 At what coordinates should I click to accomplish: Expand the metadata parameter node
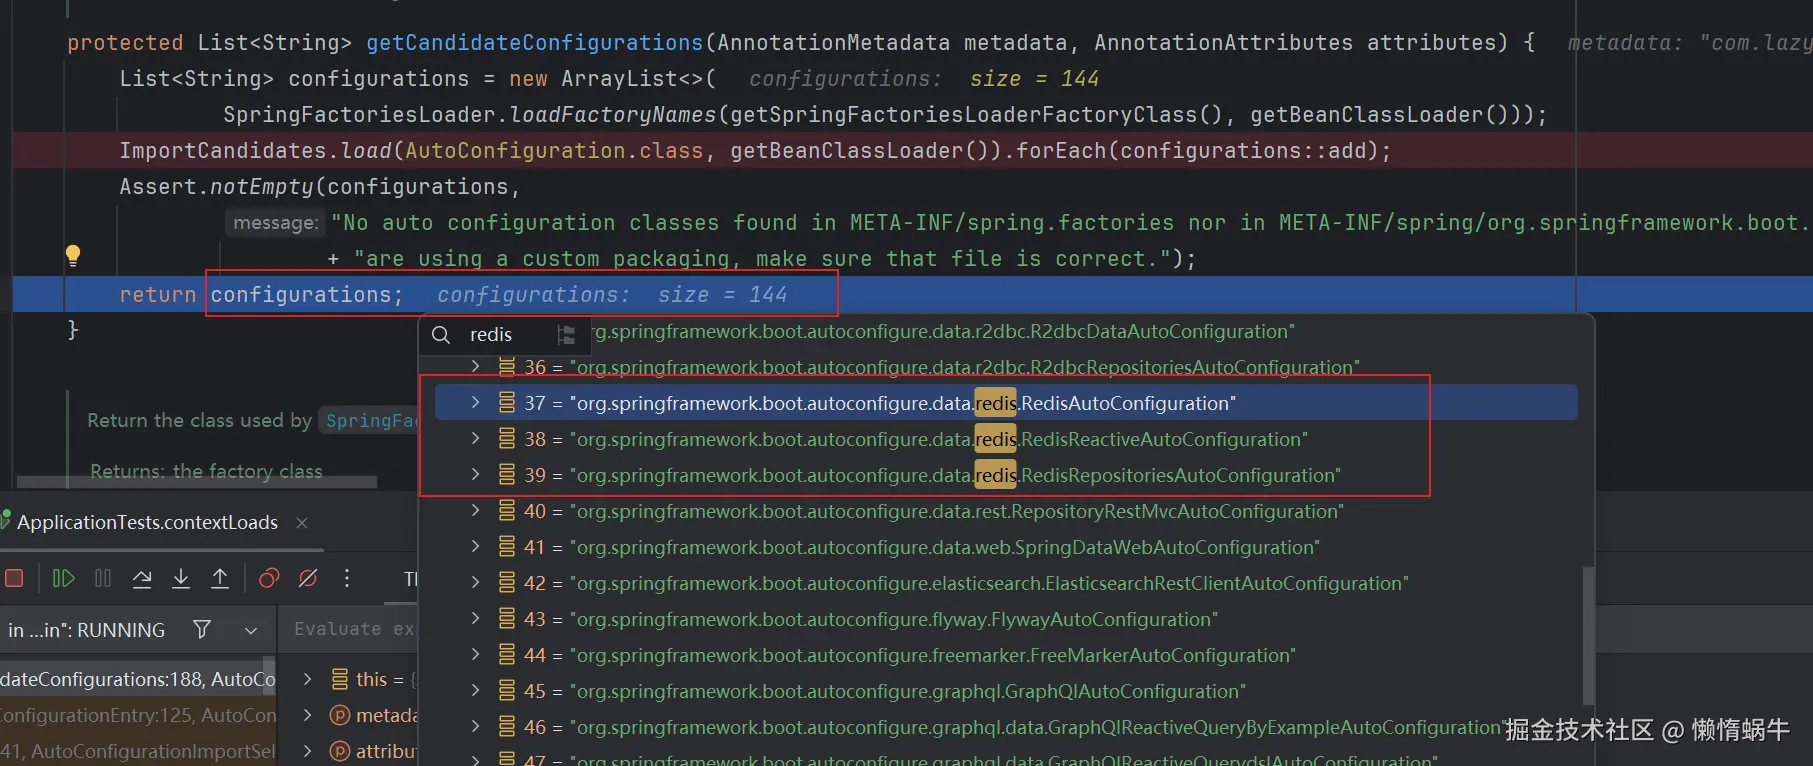[x=308, y=715]
